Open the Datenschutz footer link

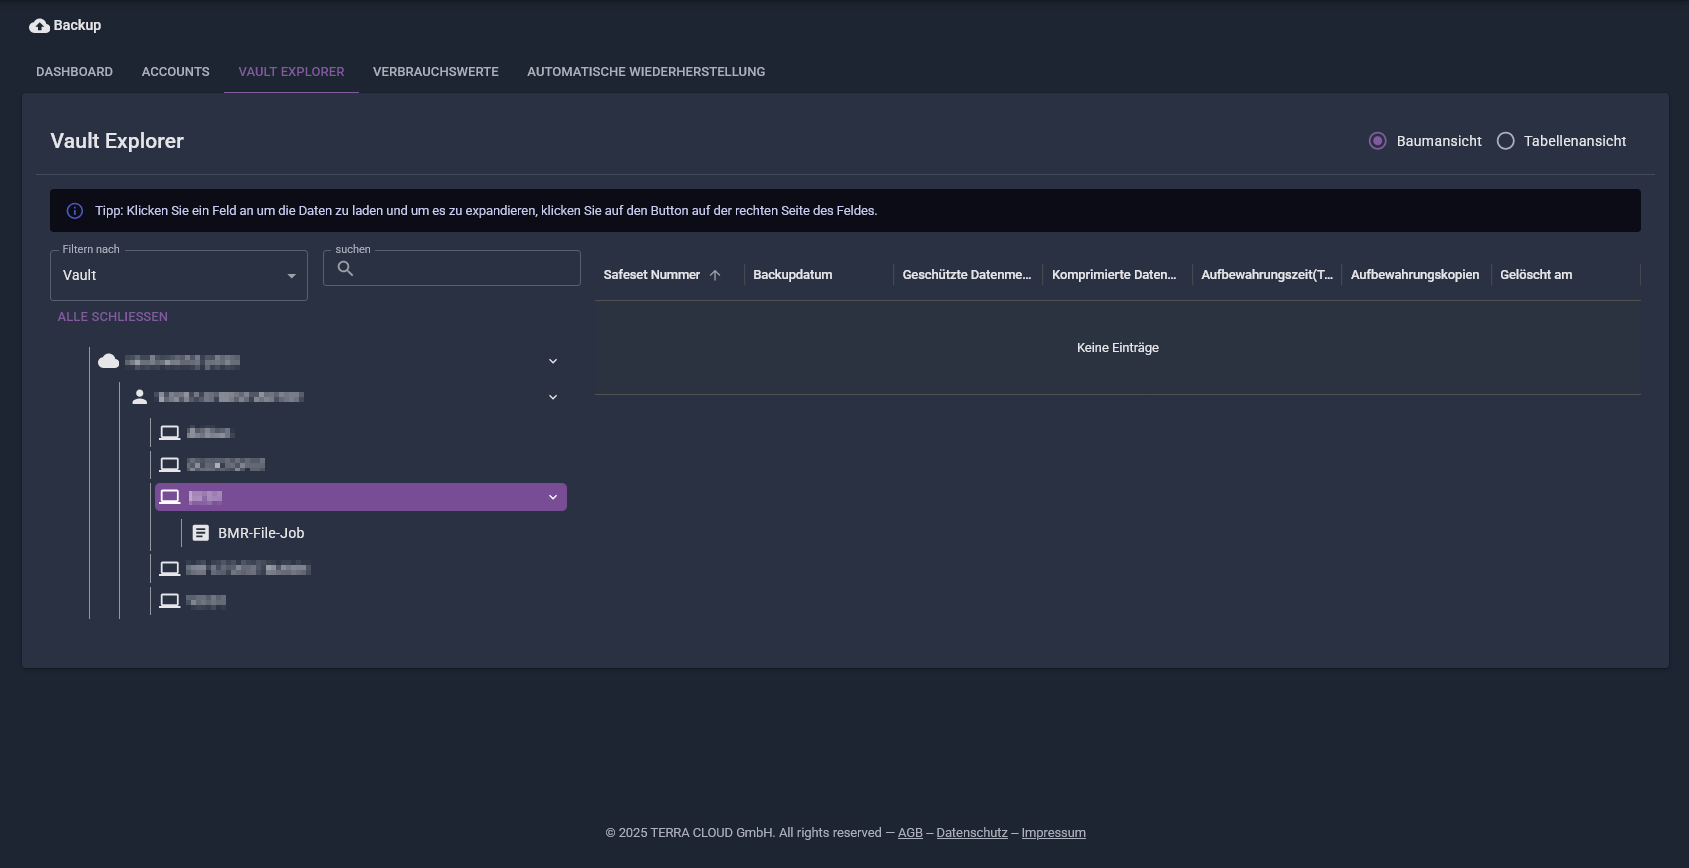(972, 833)
